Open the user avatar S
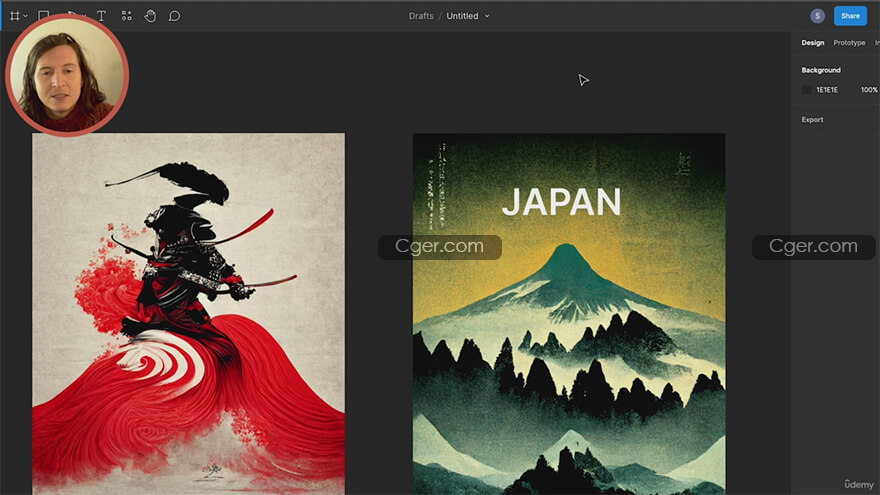880x495 pixels. 817,16
